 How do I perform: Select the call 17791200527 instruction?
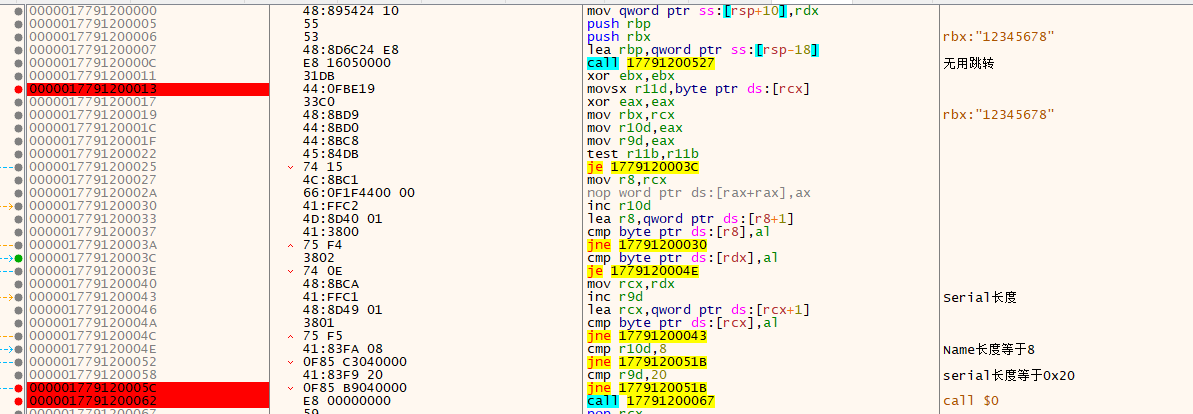[x=651, y=63]
